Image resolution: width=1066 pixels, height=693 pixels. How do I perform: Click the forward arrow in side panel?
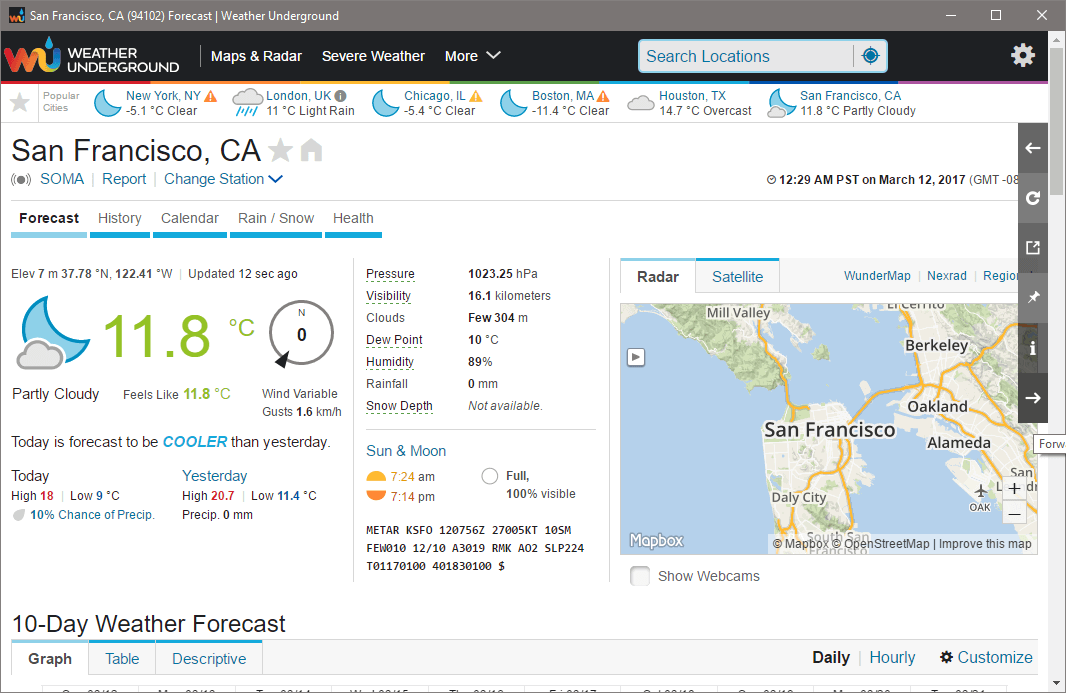(1033, 398)
